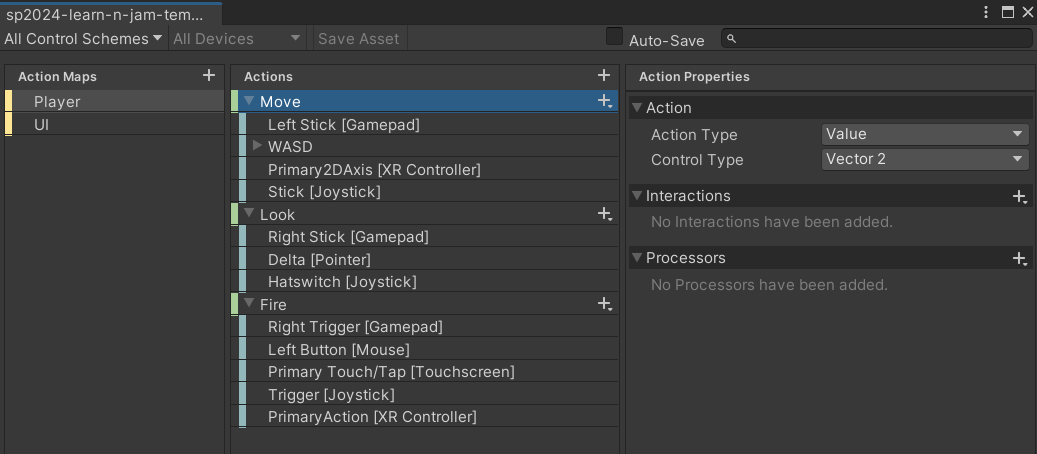The height and width of the screenshot is (454, 1037).
Task: Add a Processor with plus icon
Action: click(x=1020, y=258)
